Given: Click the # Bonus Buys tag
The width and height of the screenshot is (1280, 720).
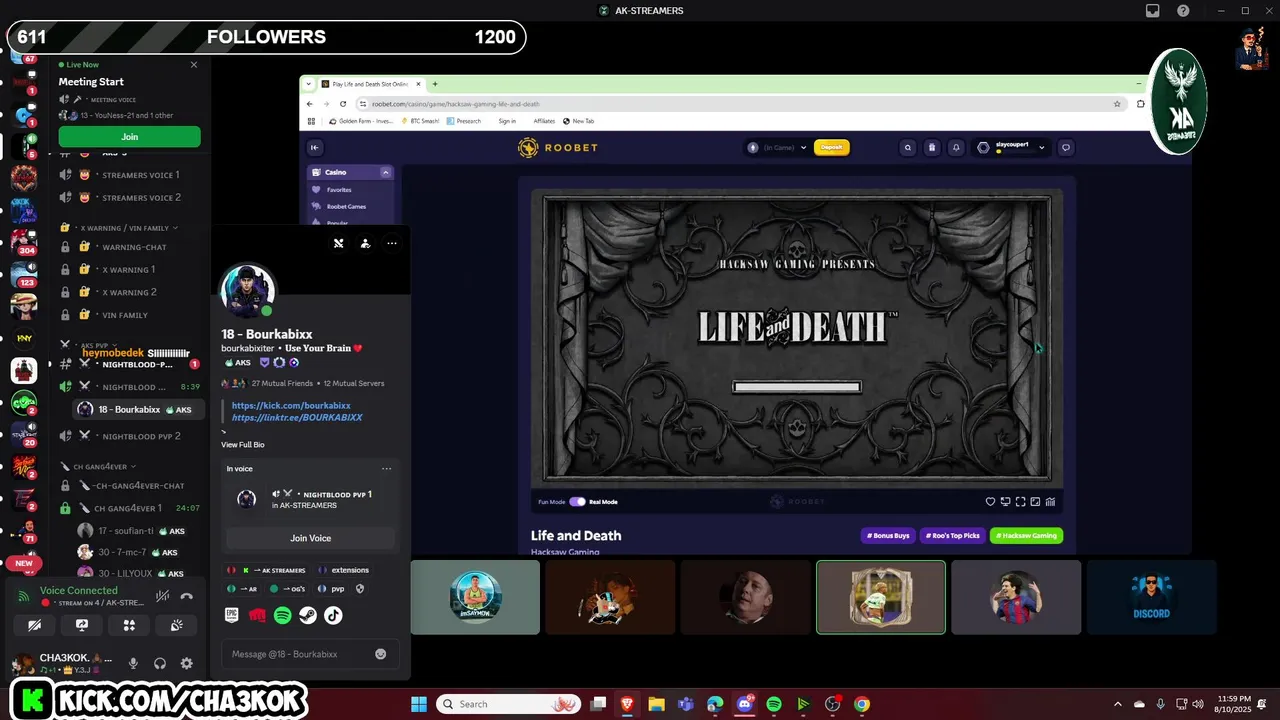Looking at the screenshot, I should click(888, 536).
